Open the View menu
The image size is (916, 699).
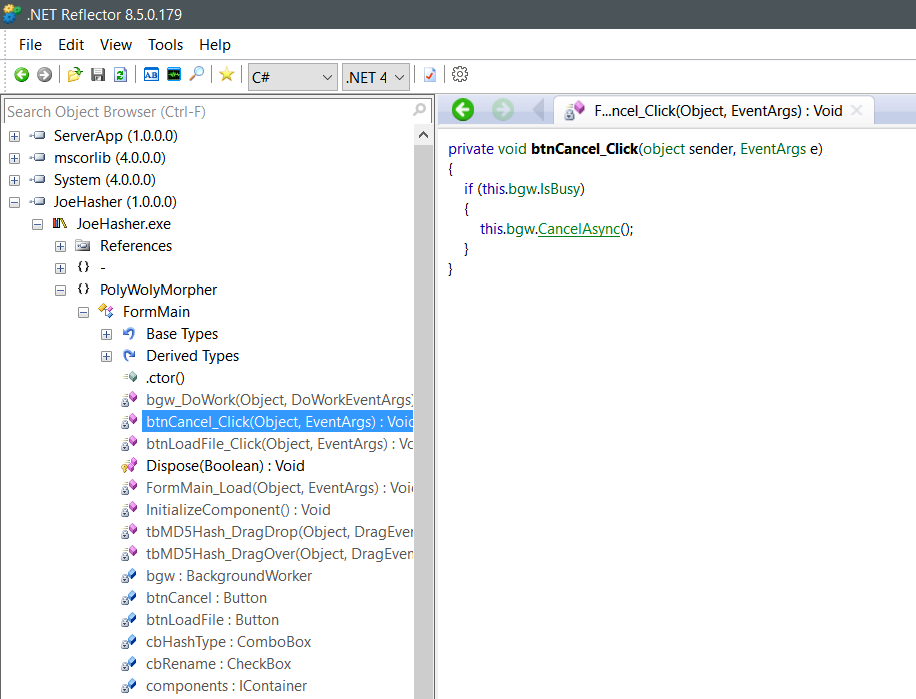coord(116,45)
